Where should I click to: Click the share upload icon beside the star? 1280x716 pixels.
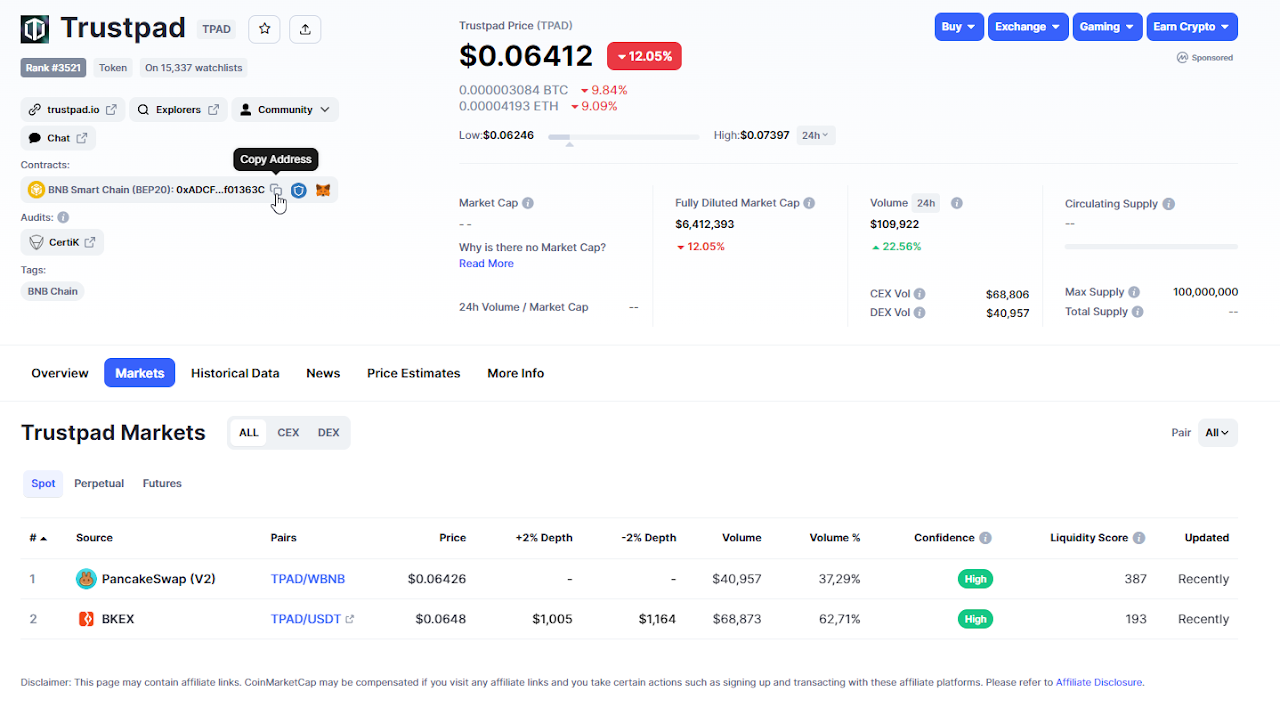coord(305,29)
